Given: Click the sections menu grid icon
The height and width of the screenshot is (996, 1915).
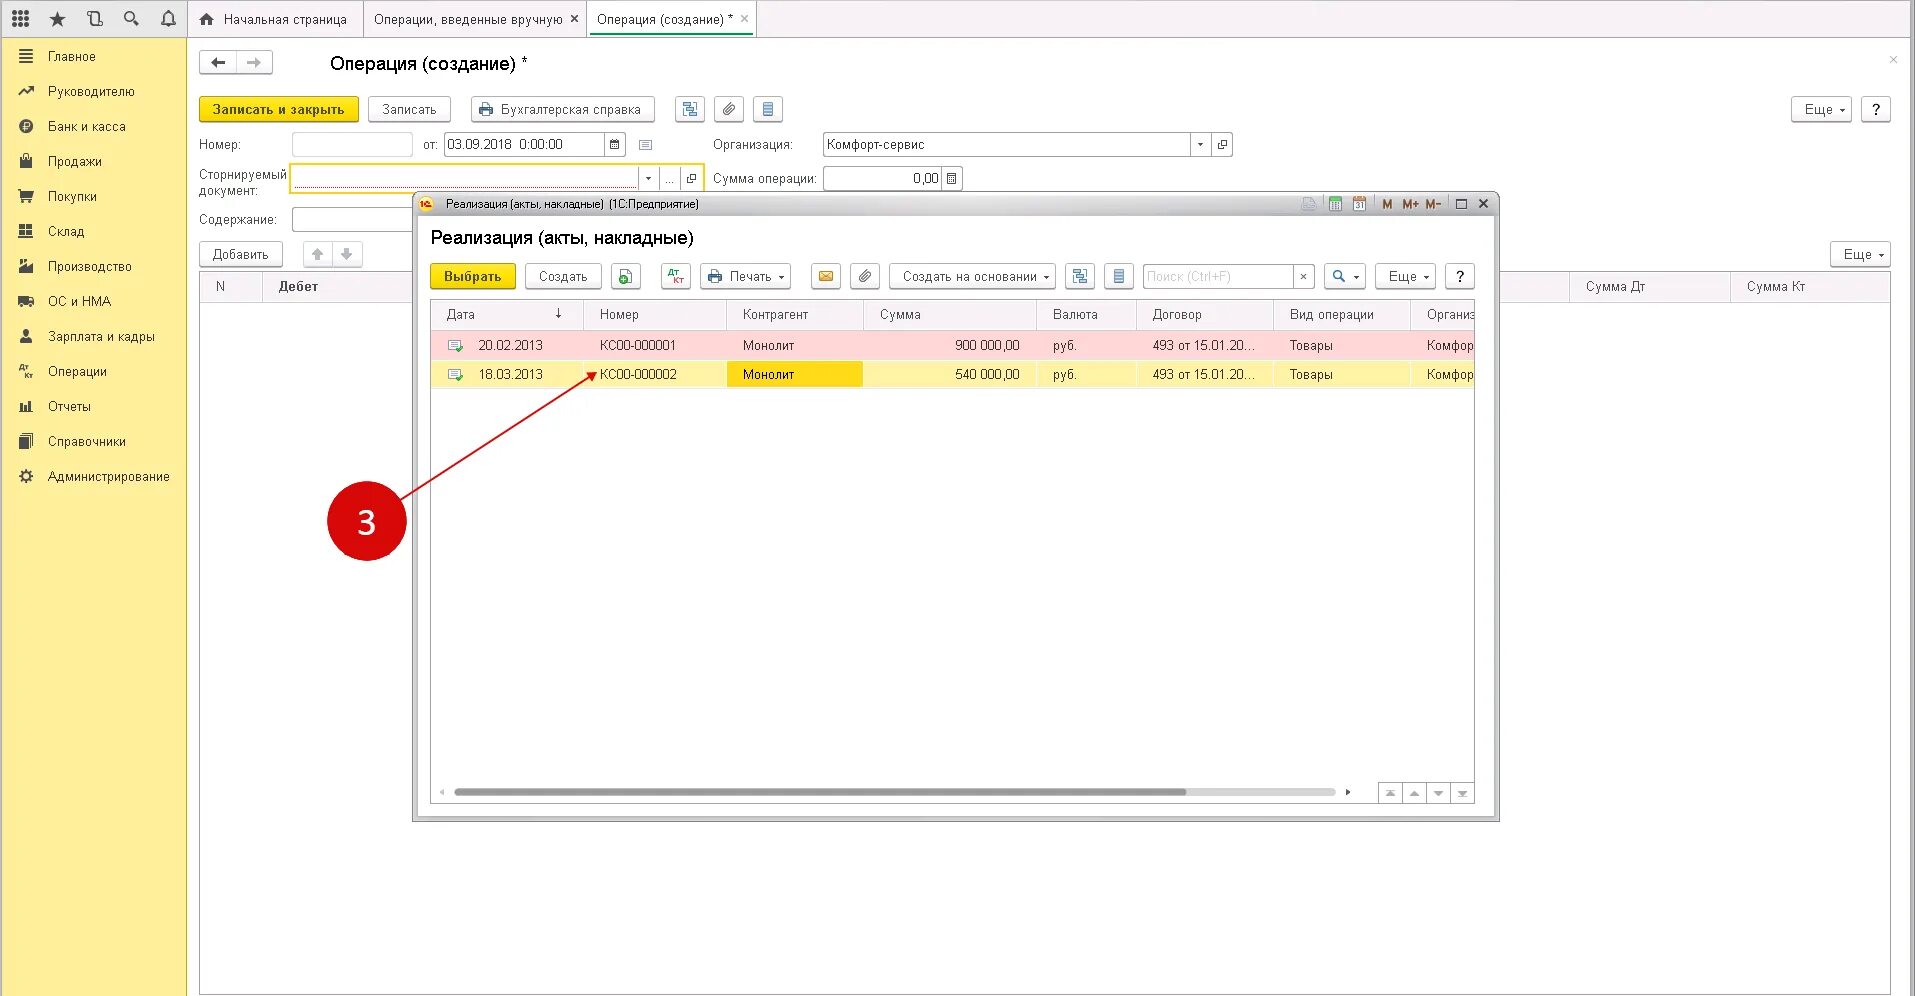Looking at the screenshot, I should [x=20, y=19].
